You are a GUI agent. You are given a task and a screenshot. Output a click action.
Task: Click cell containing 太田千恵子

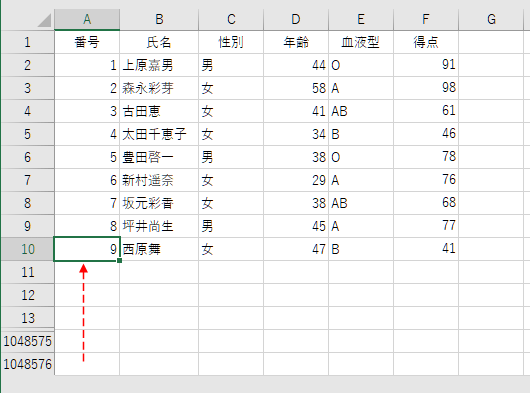[159, 134]
